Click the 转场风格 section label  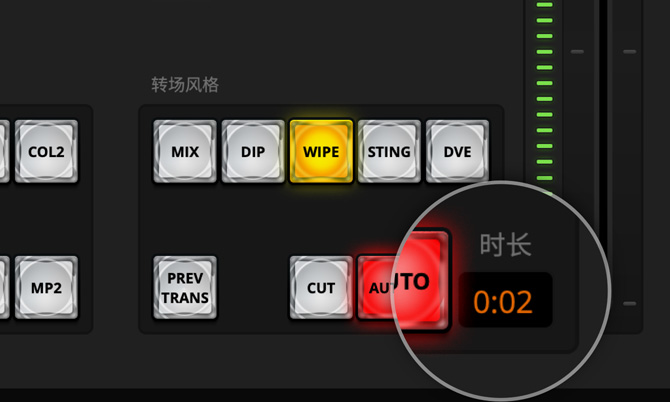coord(185,85)
